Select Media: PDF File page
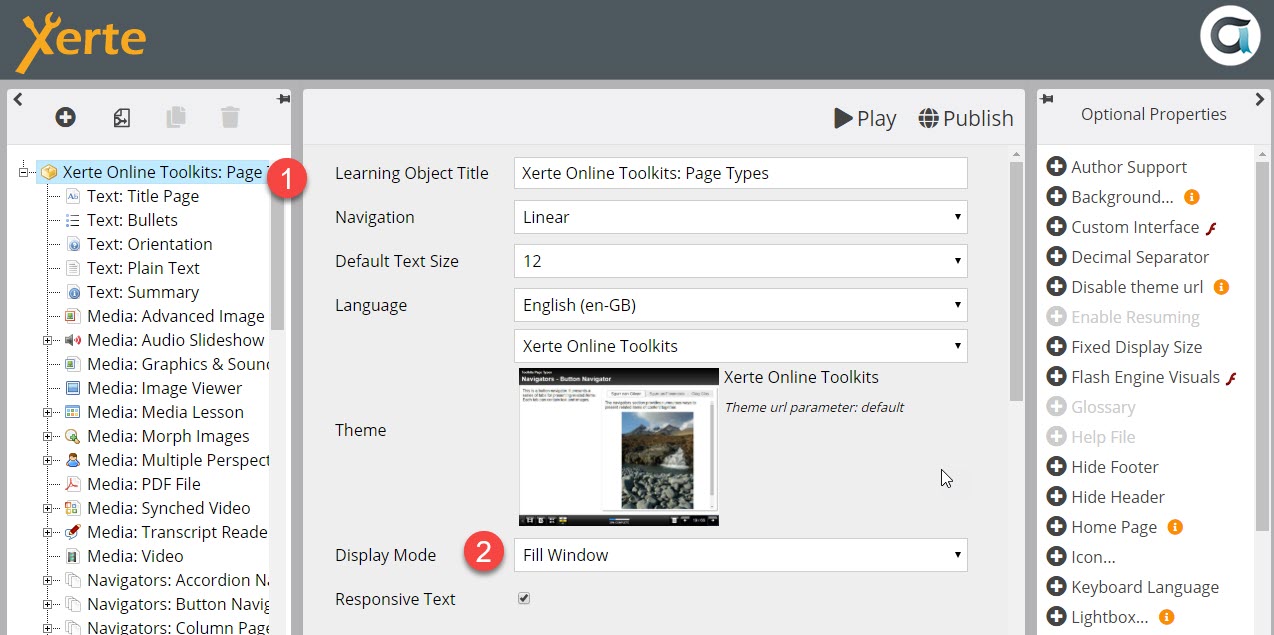The width and height of the screenshot is (1274, 635). click(x=143, y=484)
